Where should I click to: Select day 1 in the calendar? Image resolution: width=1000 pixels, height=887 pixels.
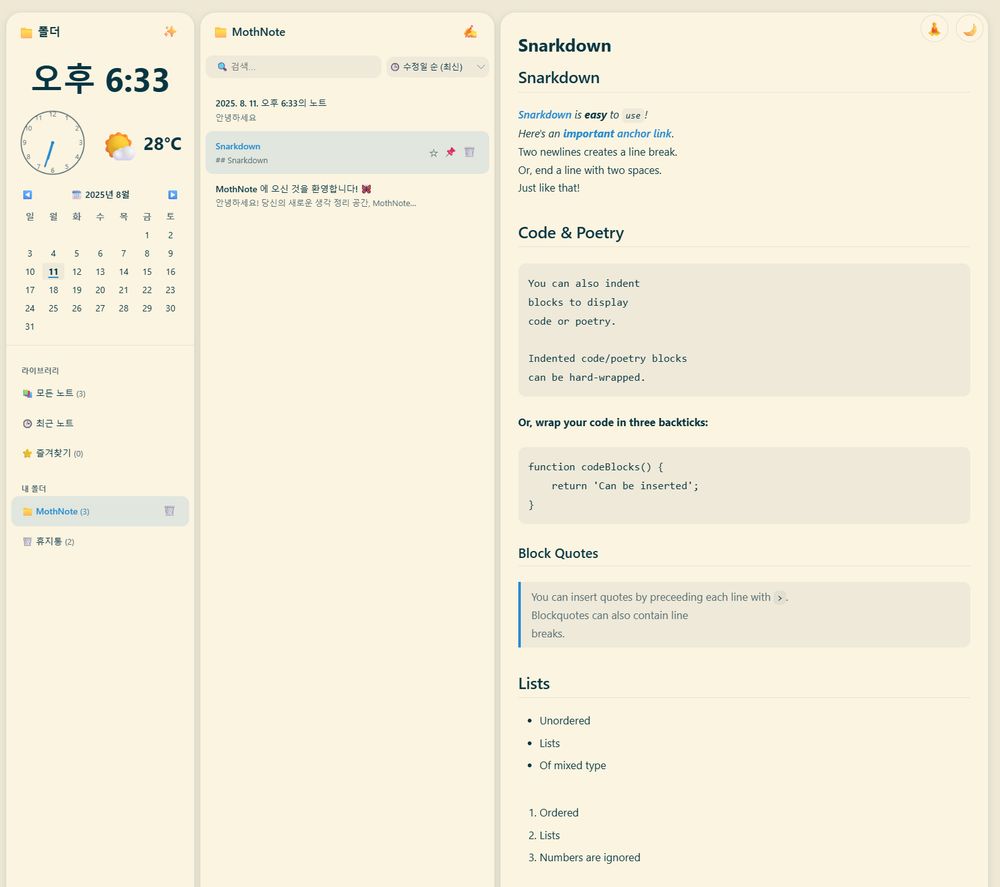coord(147,235)
